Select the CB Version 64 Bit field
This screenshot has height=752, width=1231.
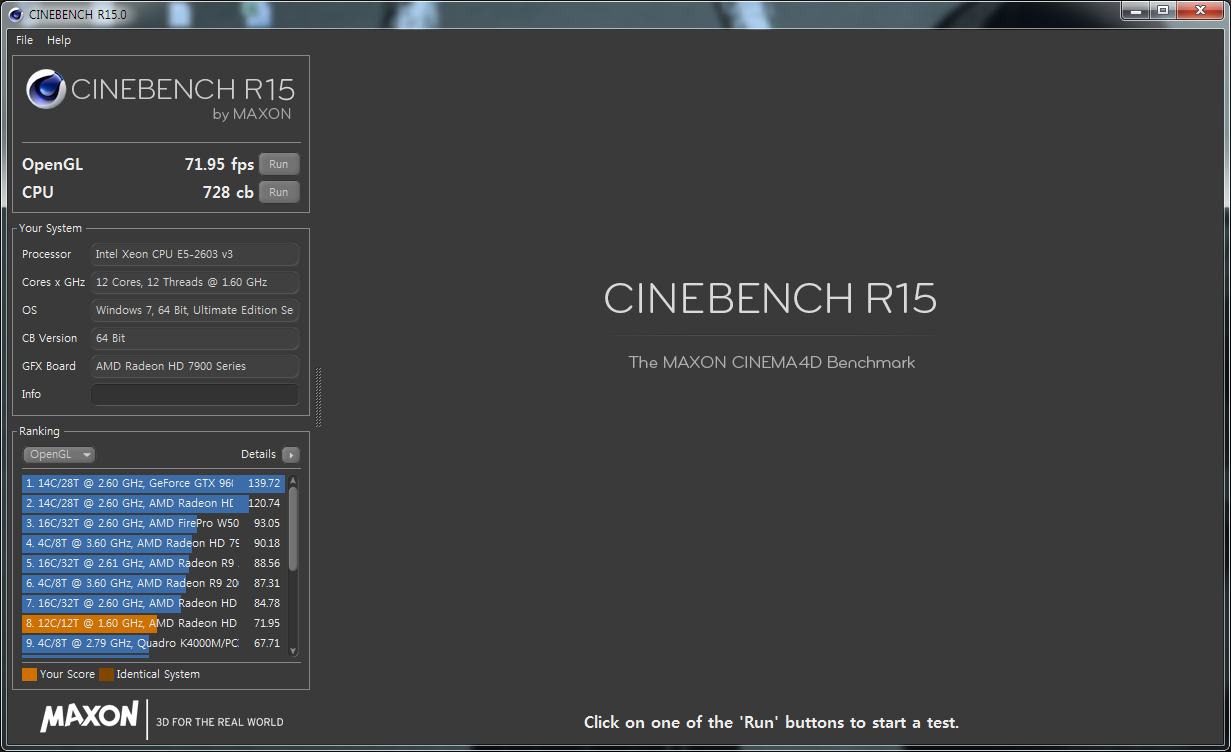tap(195, 338)
